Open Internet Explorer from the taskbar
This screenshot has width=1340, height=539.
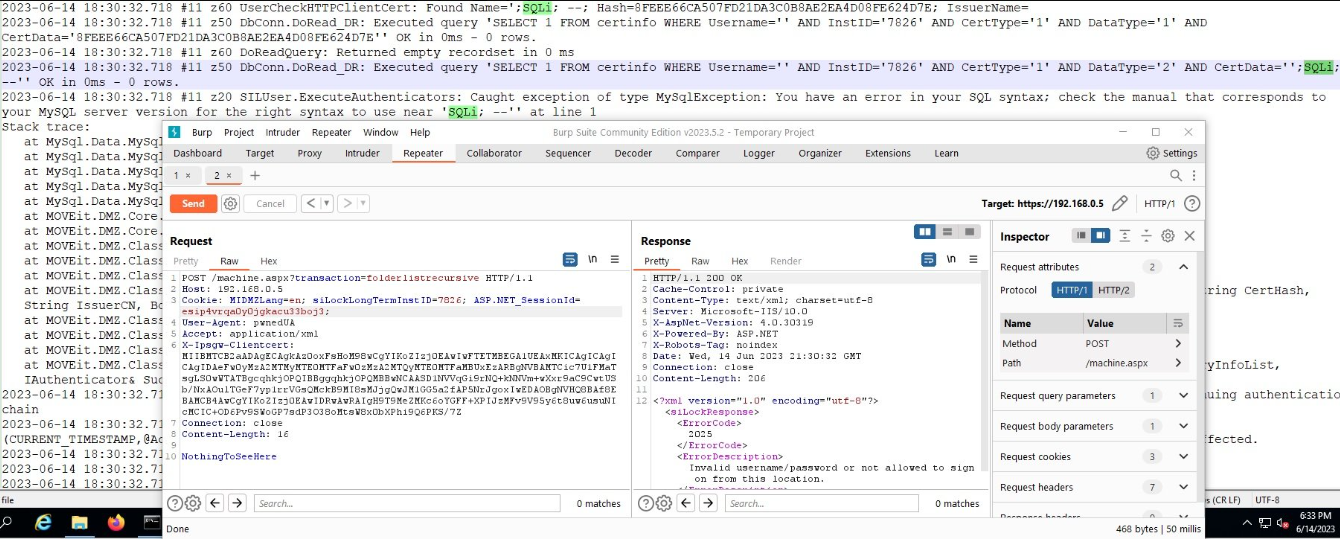click(x=44, y=523)
